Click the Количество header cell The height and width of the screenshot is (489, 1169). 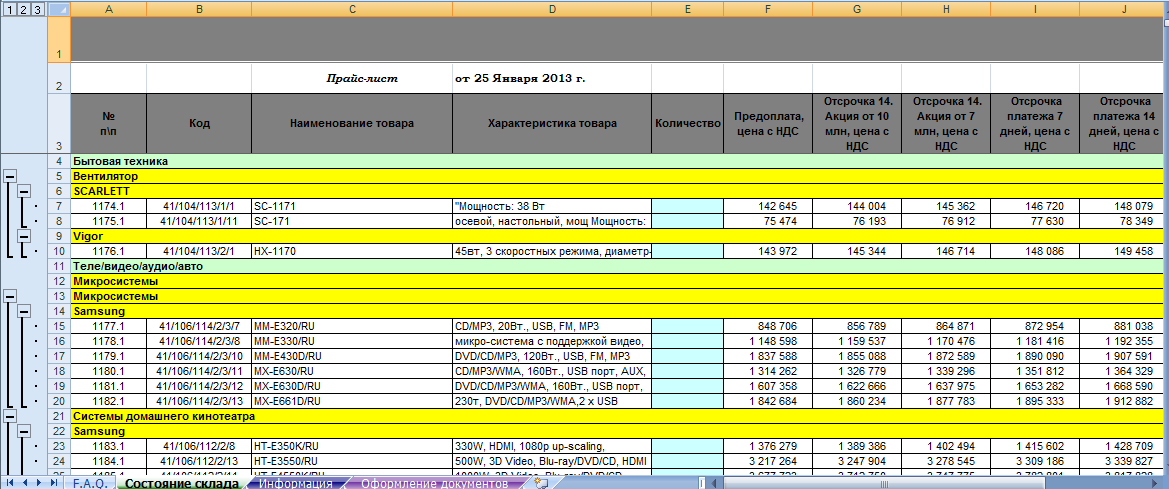[x=687, y=124]
